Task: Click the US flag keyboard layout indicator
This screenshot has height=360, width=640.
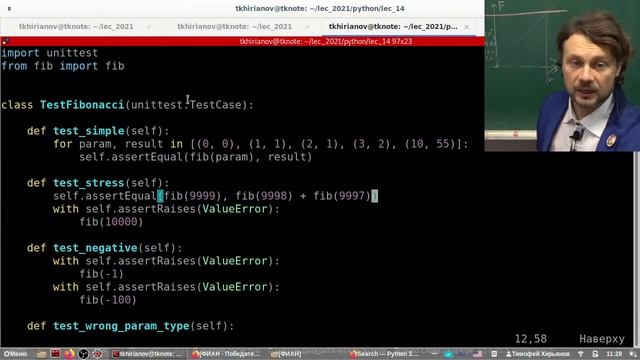Action: point(478,354)
